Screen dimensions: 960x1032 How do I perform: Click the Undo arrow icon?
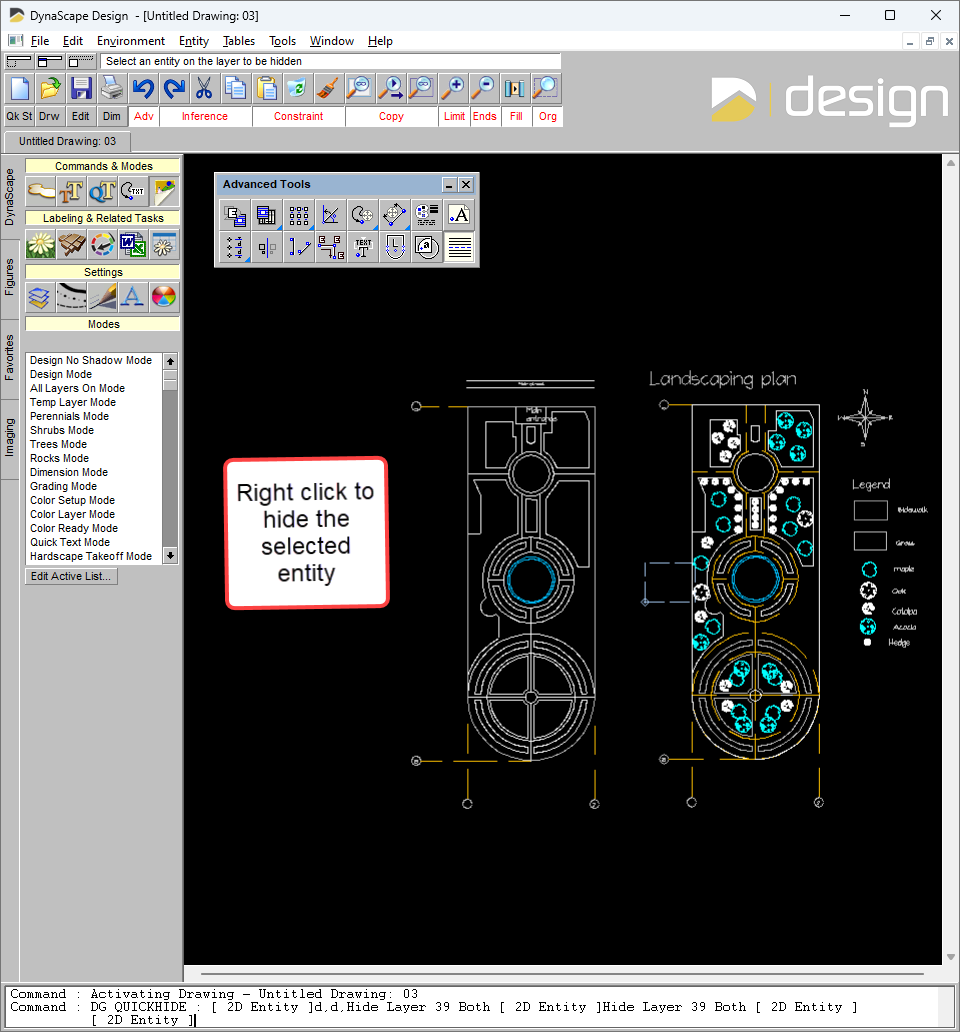click(x=143, y=88)
